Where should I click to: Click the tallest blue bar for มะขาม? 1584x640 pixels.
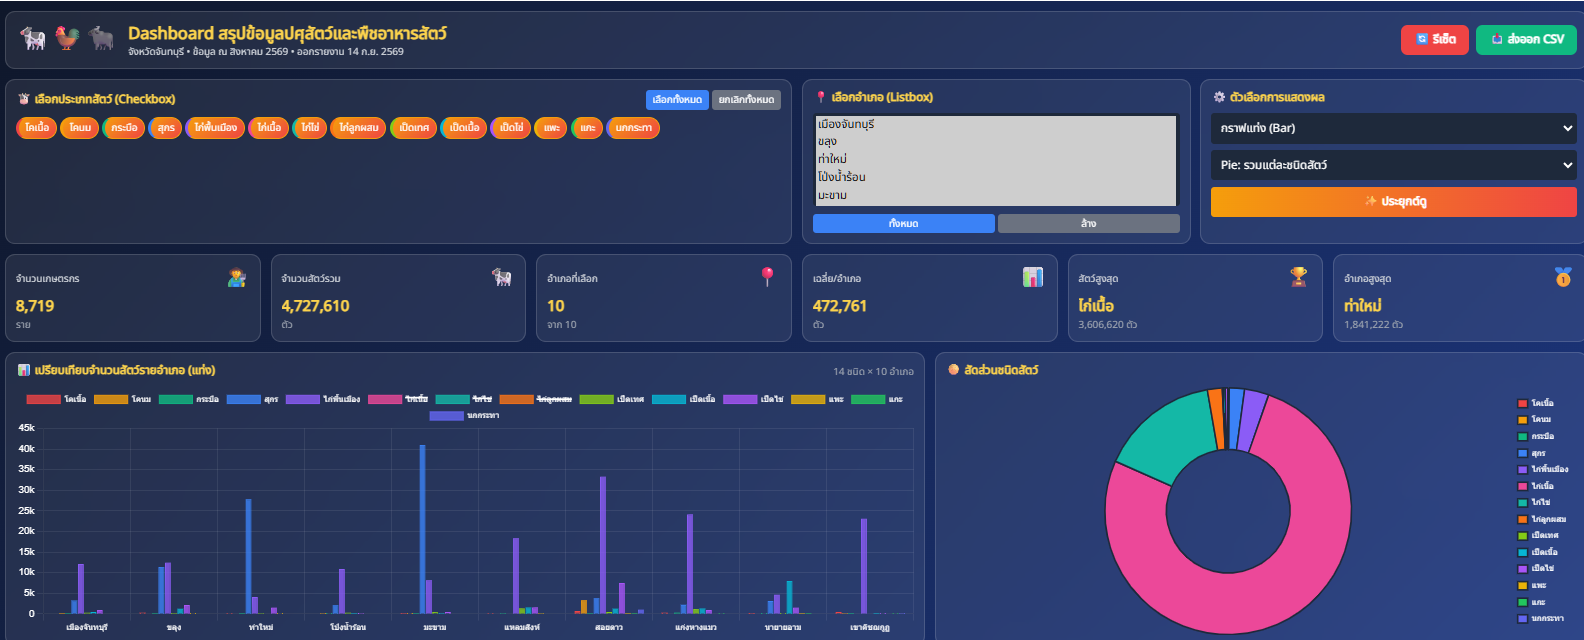click(x=423, y=529)
